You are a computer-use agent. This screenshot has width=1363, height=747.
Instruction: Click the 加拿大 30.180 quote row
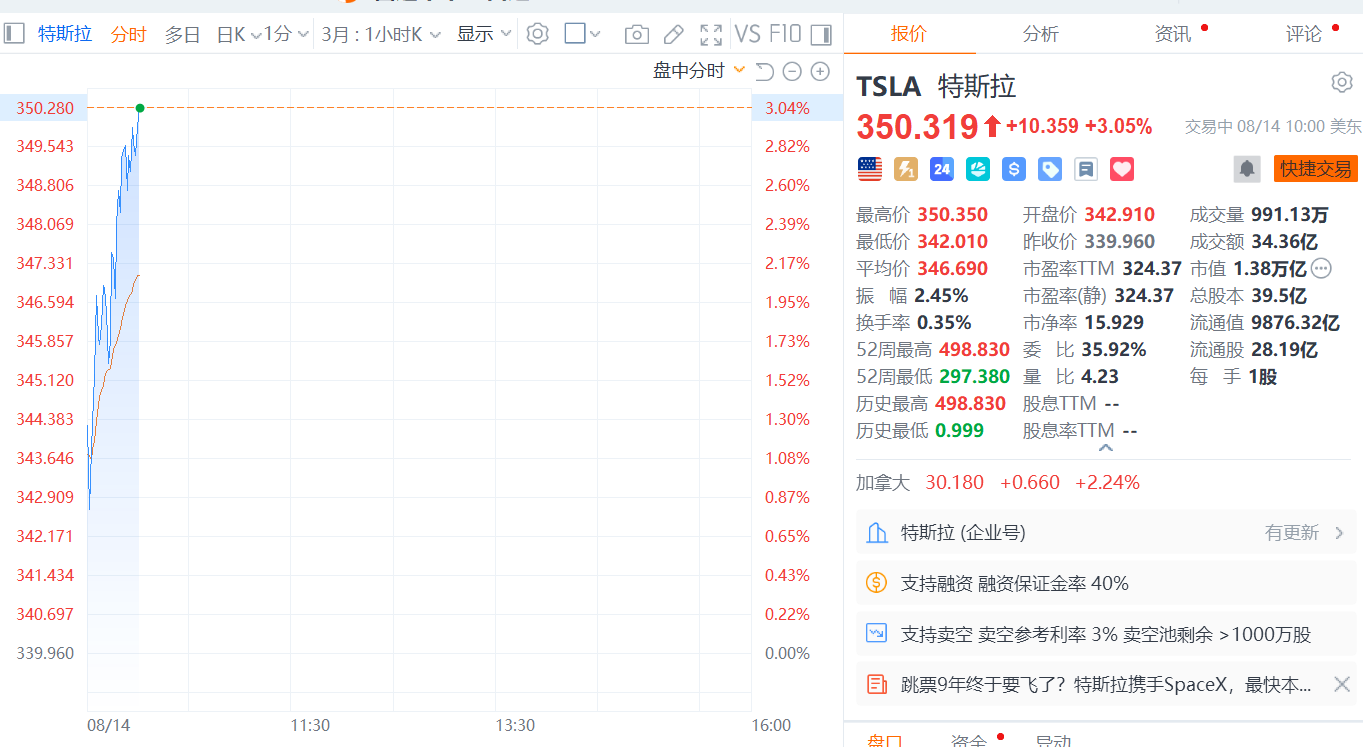tap(998, 482)
